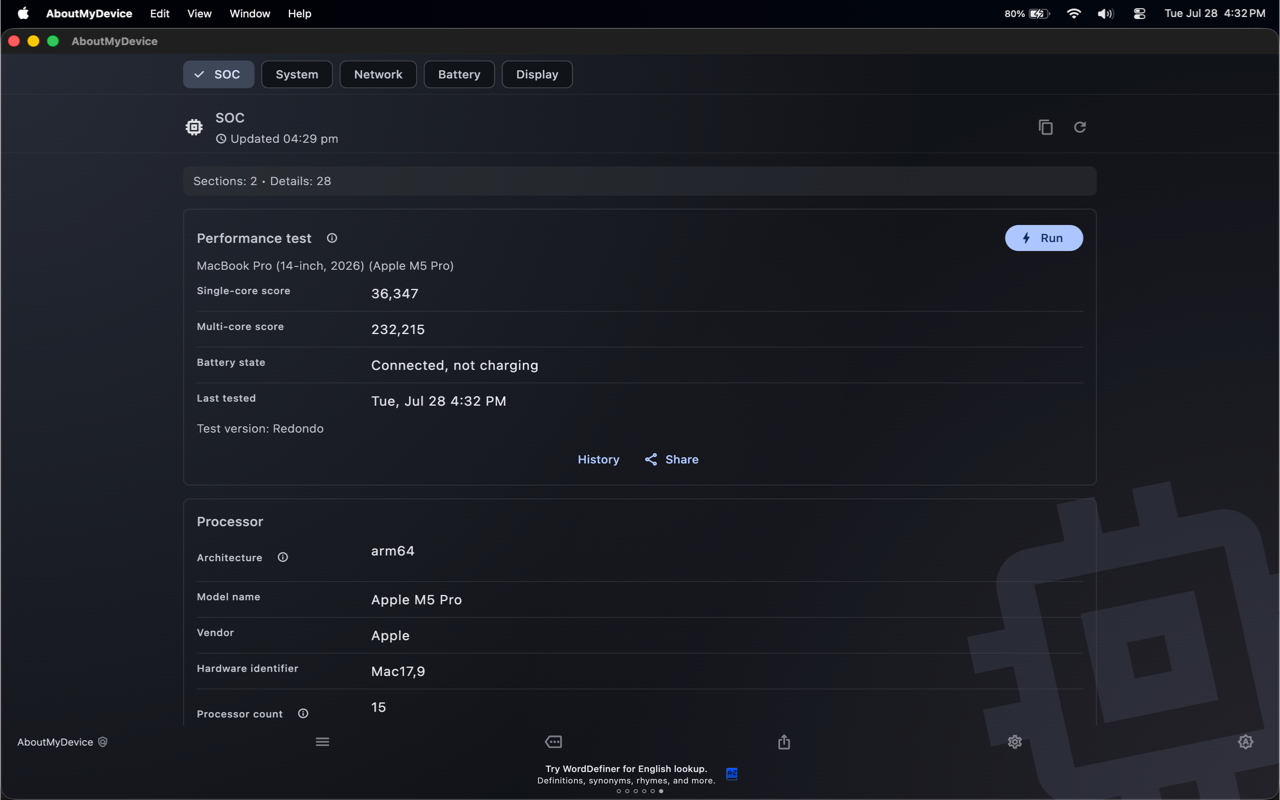Select hardware identifier Mac17,9

[398, 672]
